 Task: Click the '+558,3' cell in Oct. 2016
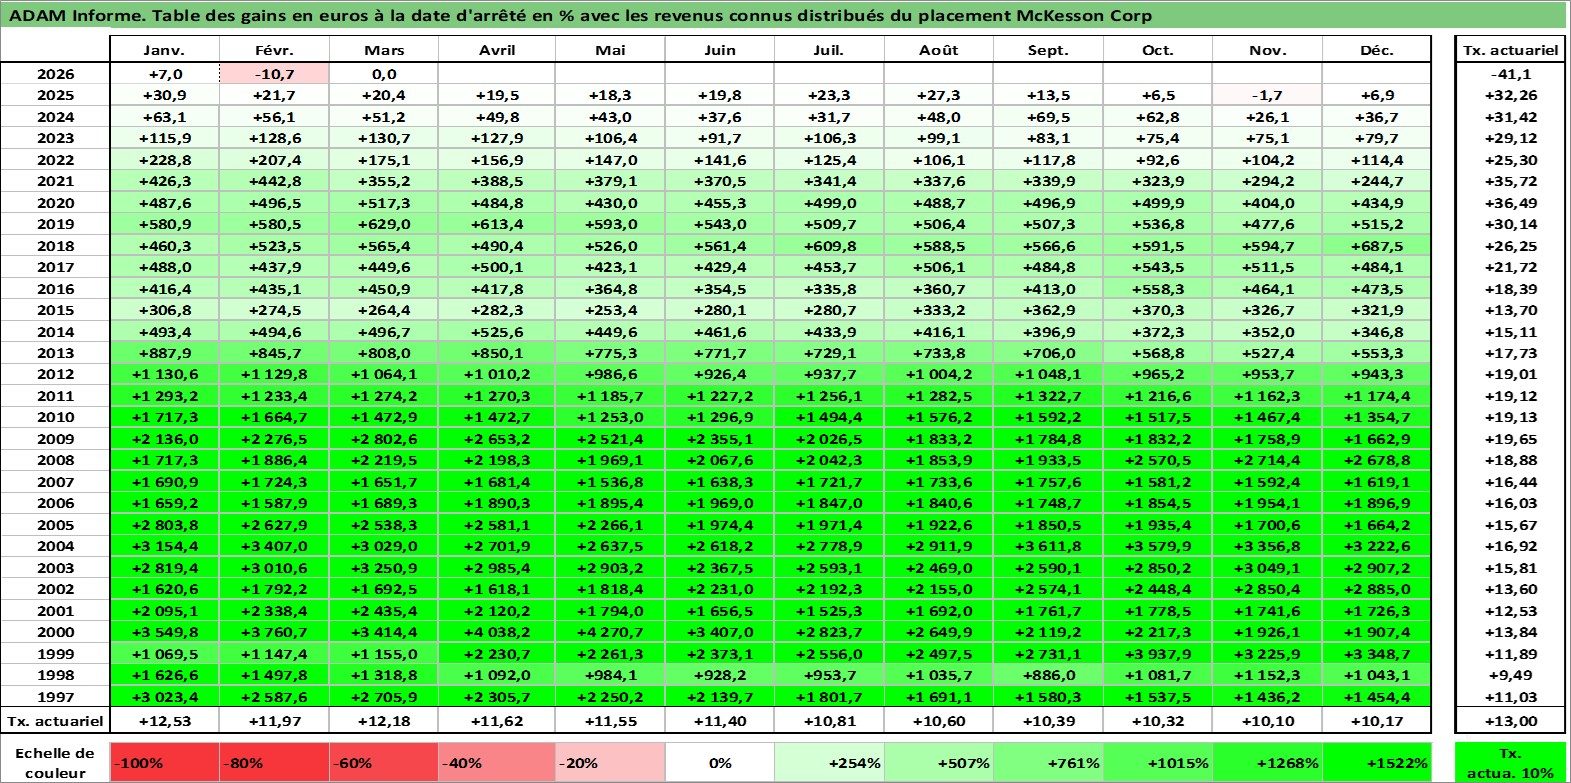pyautogui.click(x=1158, y=289)
